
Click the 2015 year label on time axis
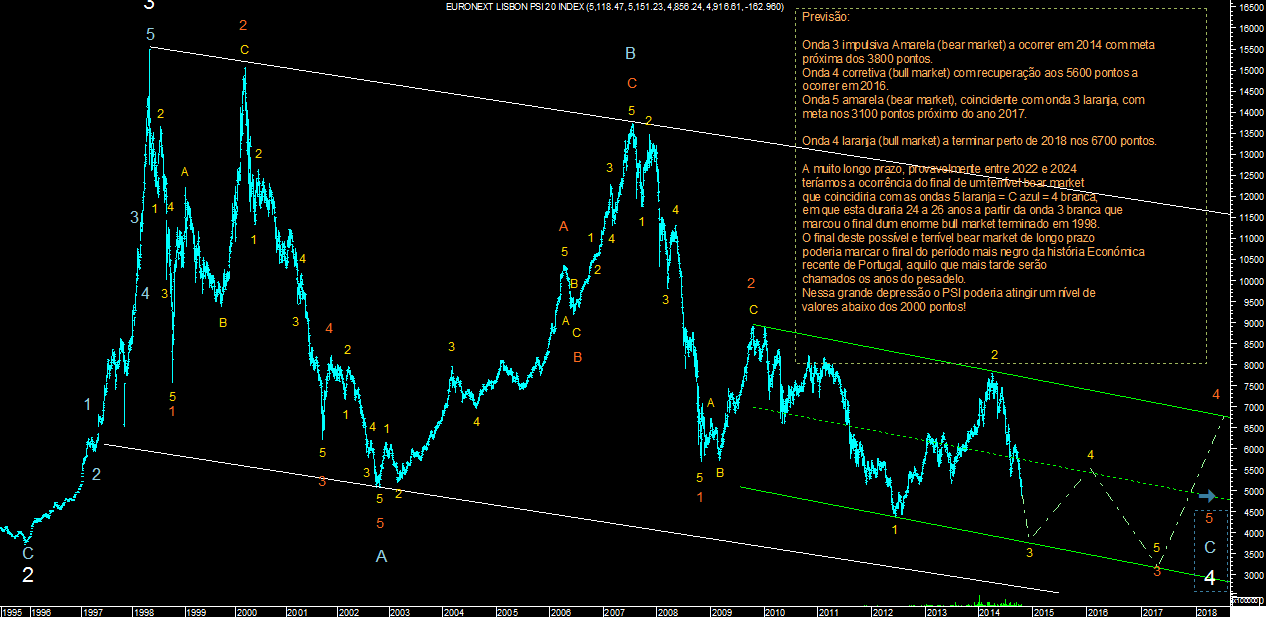point(1044,610)
